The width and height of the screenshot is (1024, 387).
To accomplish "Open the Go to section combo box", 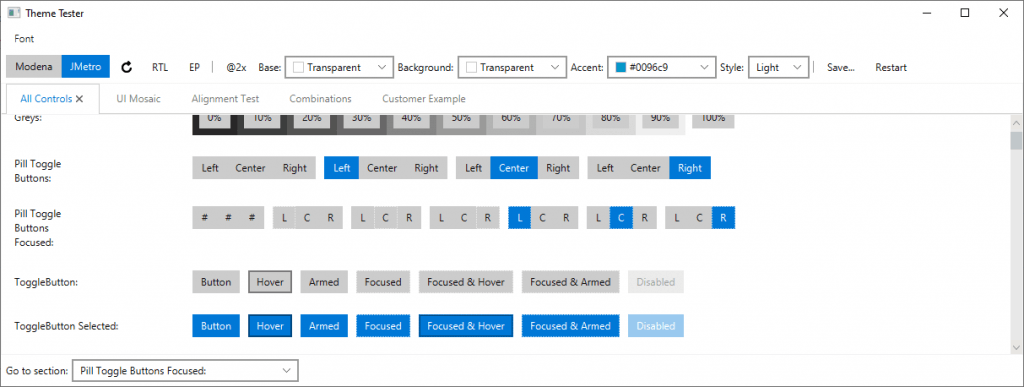I will click(x=185, y=371).
